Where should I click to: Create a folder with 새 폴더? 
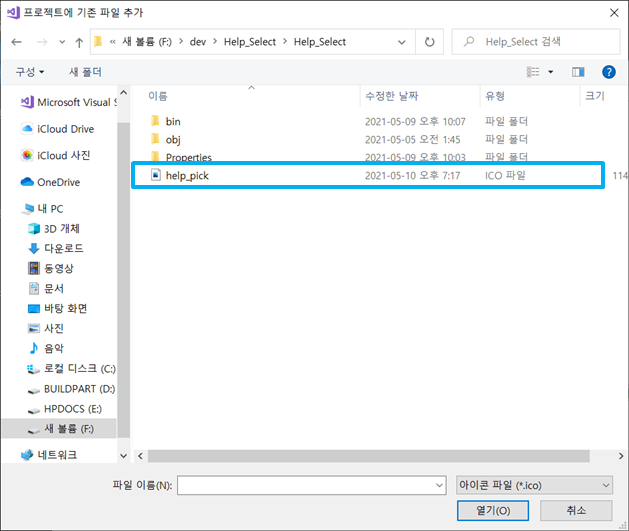click(x=85, y=72)
